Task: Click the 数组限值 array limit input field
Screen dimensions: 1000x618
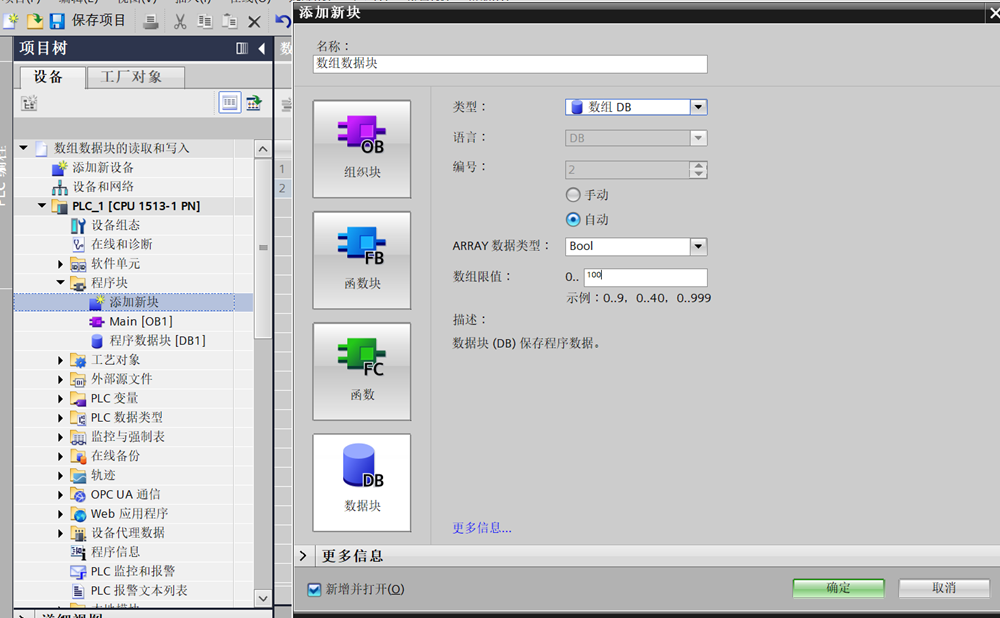Action: (645, 277)
